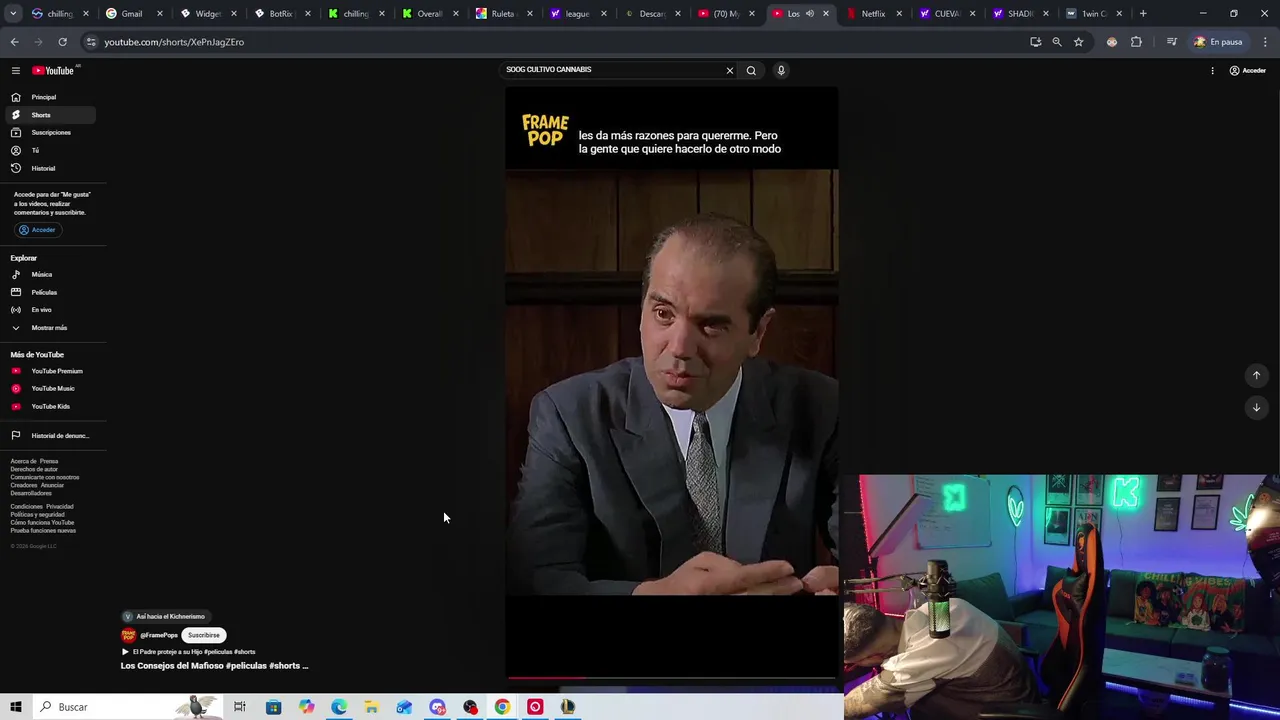Open Chrome three-dot menu

coord(1266,42)
